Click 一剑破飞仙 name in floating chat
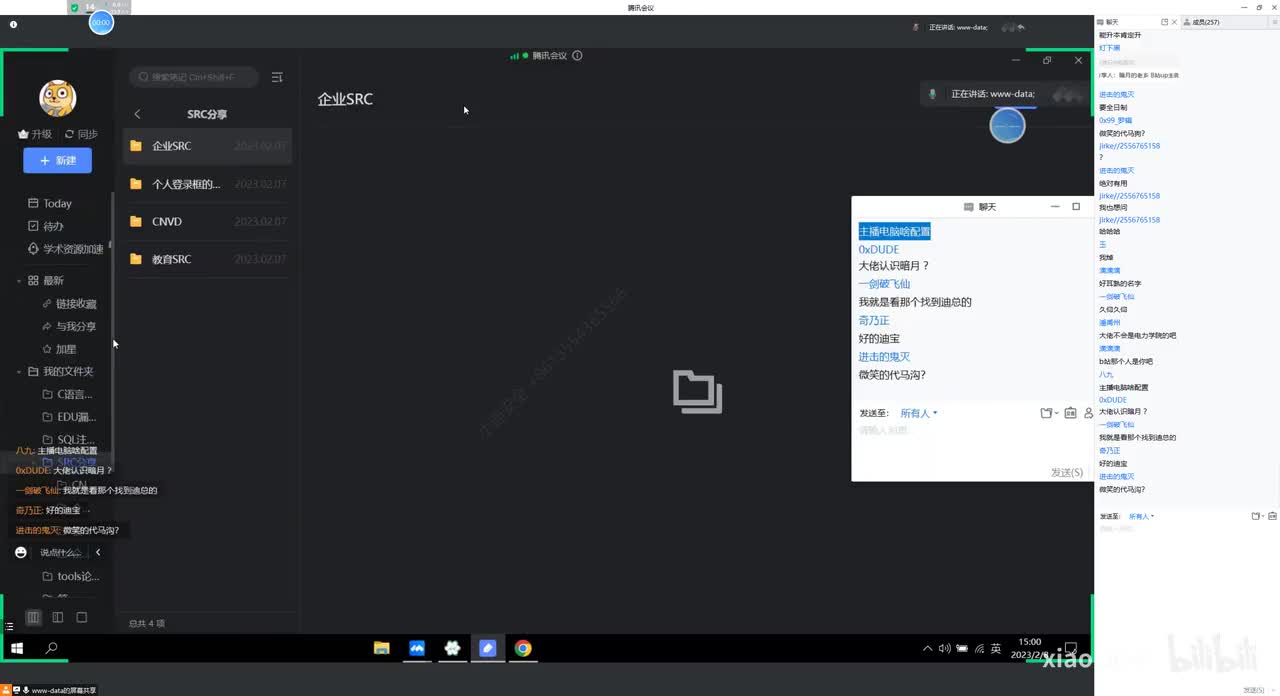 884,284
